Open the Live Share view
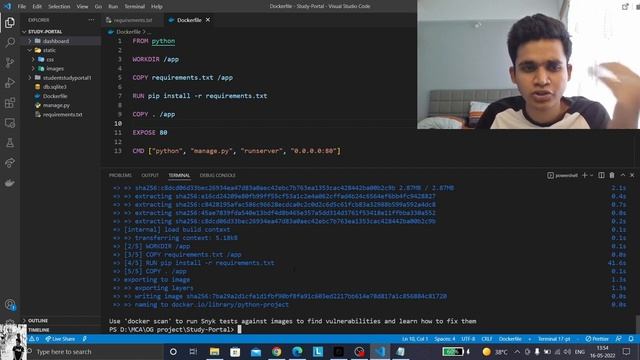Screen dimensions: 640x360 point(10,163)
